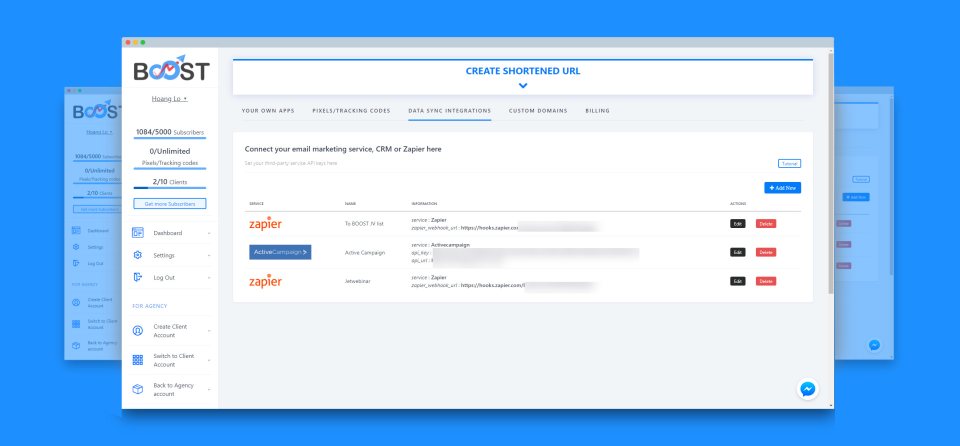This screenshot has height=446, width=960.
Task: Expand the Create Client Account chevron
Action: 209,331
